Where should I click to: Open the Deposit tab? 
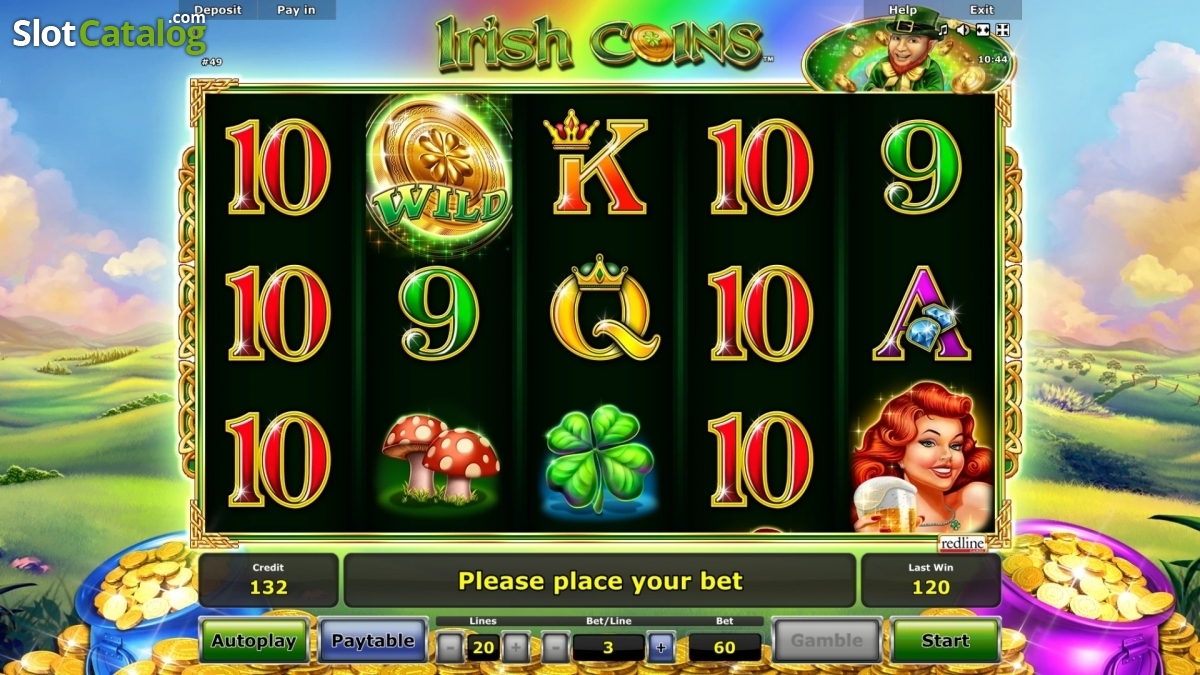click(x=218, y=10)
